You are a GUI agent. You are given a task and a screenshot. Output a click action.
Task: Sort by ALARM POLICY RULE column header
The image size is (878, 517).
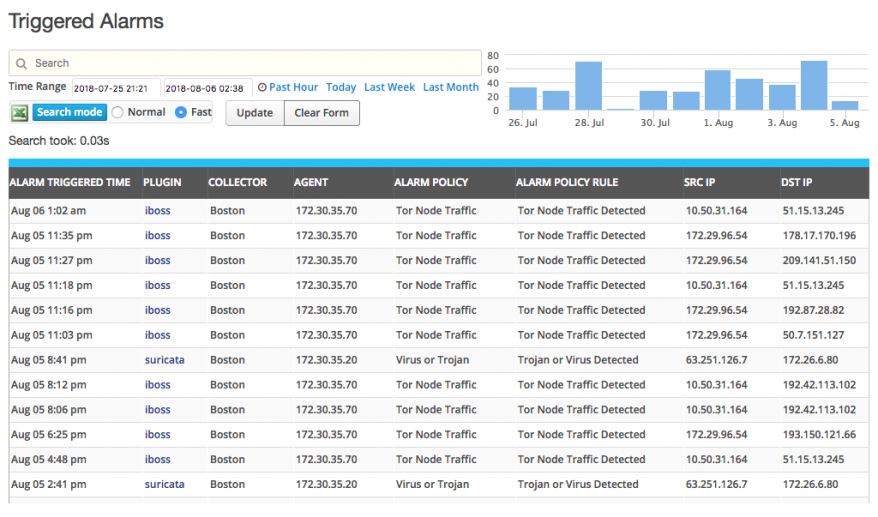click(567, 183)
